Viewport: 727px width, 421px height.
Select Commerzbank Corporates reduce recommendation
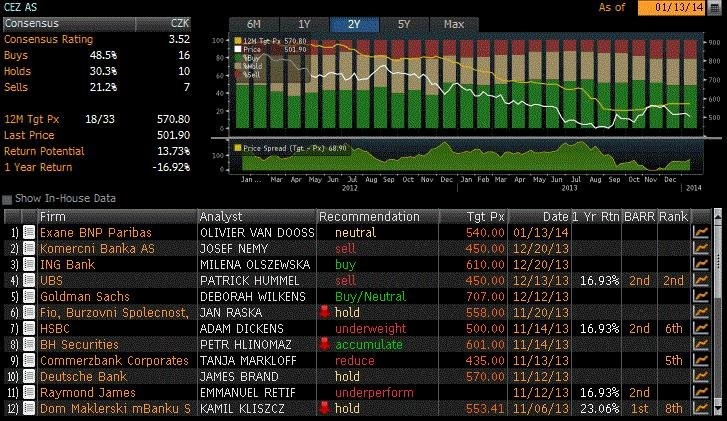(355, 360)
